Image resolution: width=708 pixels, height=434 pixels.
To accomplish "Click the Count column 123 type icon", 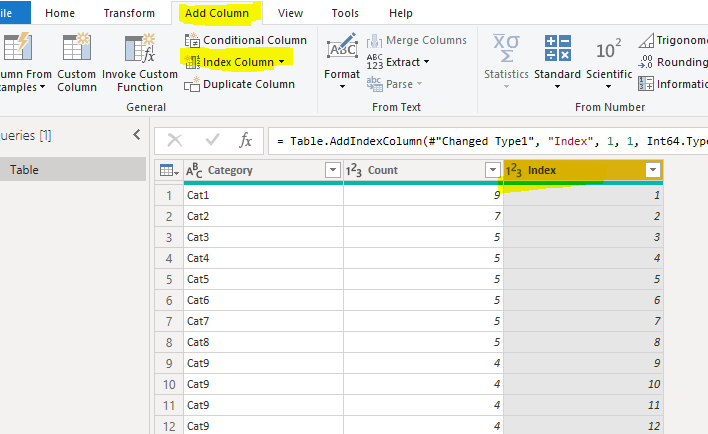I will [x=354, y=171].
